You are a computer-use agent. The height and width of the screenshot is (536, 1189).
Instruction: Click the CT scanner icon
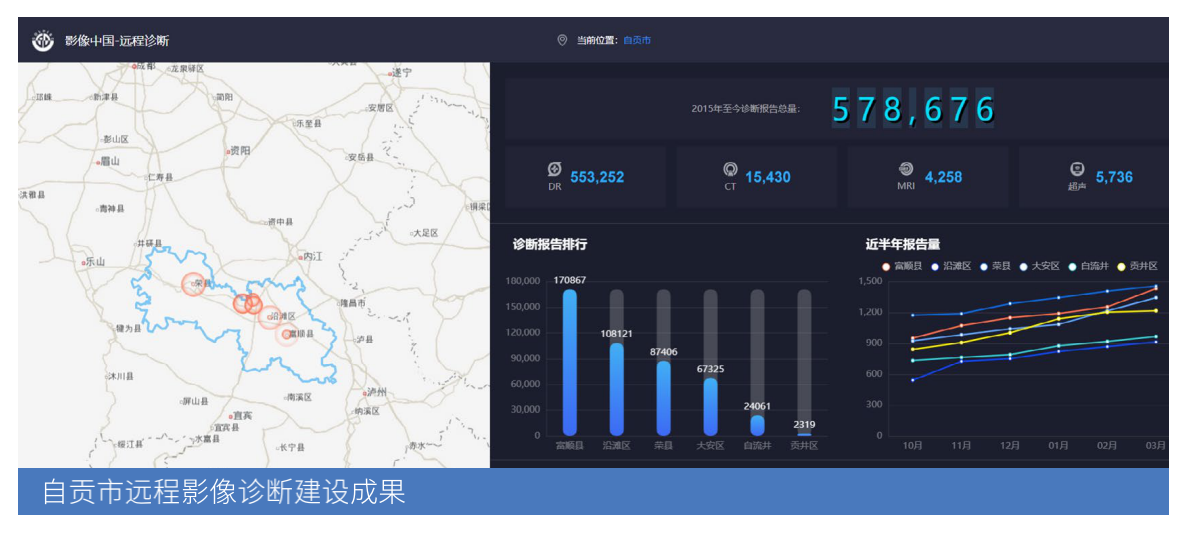(x=730, y=170)
